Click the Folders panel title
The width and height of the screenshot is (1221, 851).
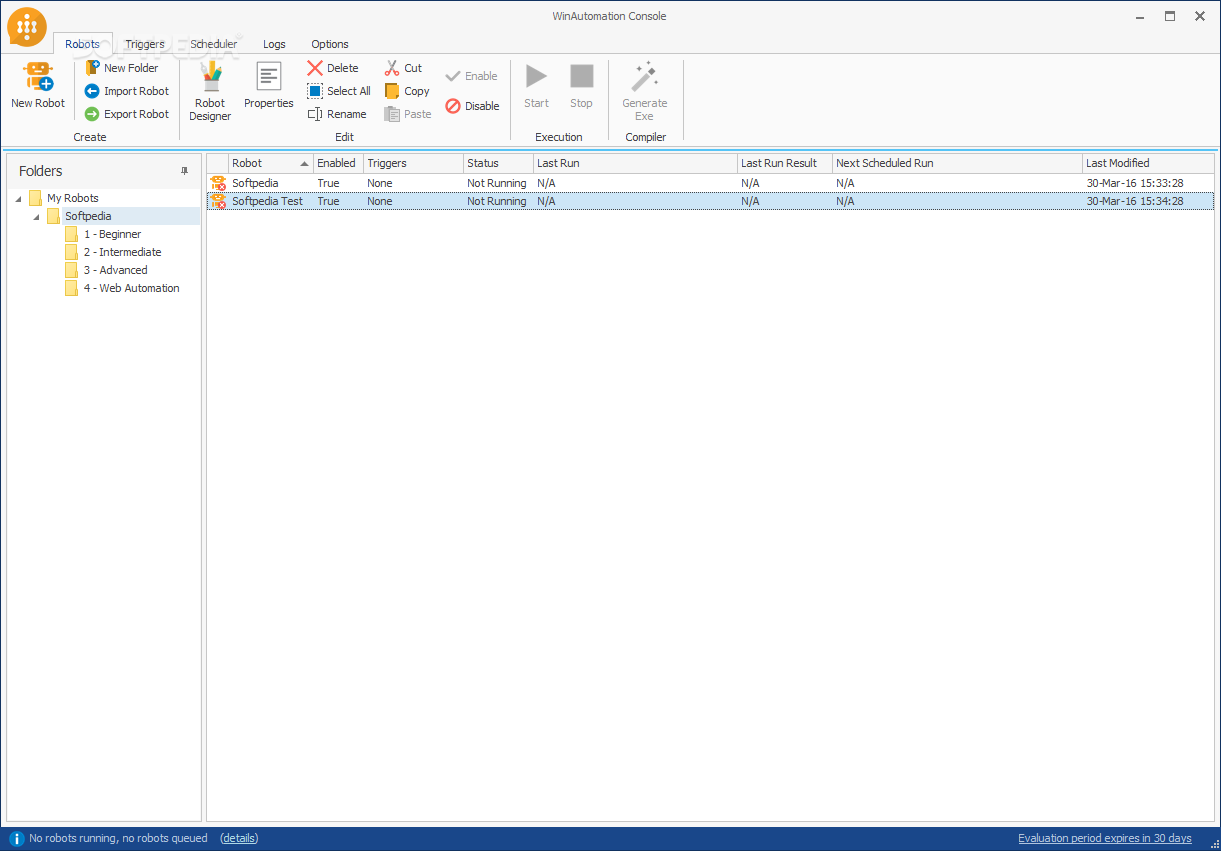41,171
